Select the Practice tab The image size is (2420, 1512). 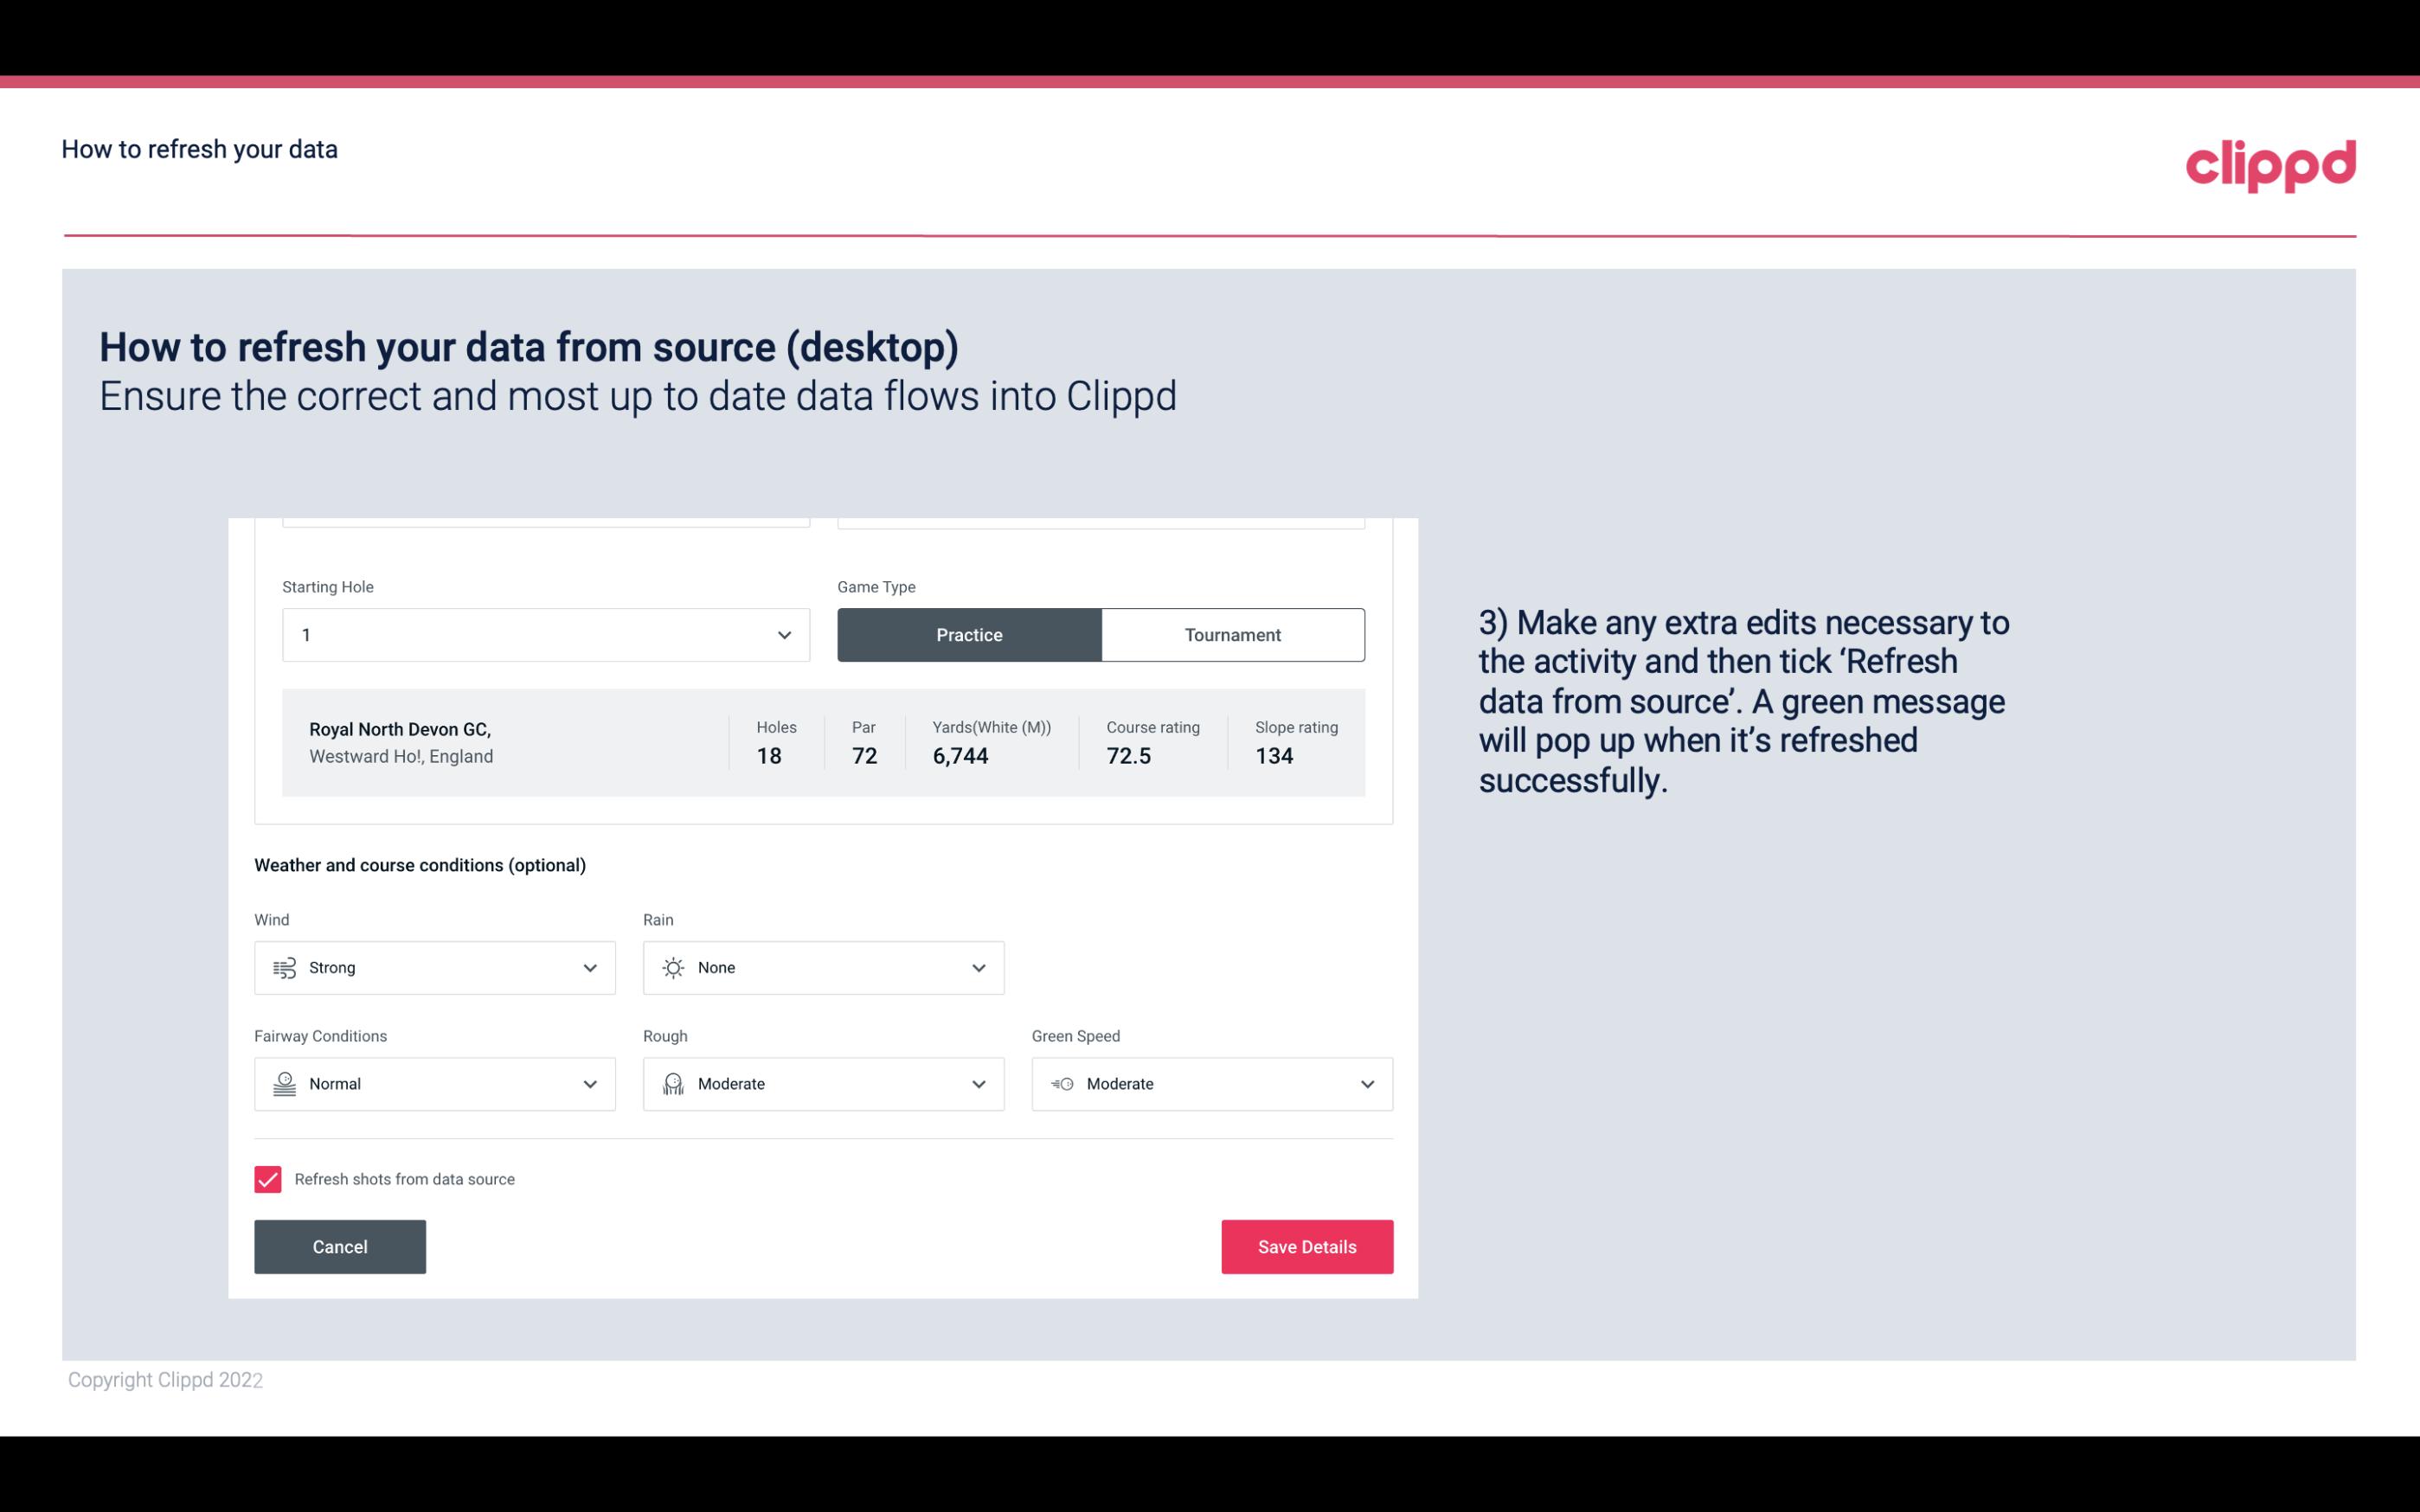(x=969, y=634)
